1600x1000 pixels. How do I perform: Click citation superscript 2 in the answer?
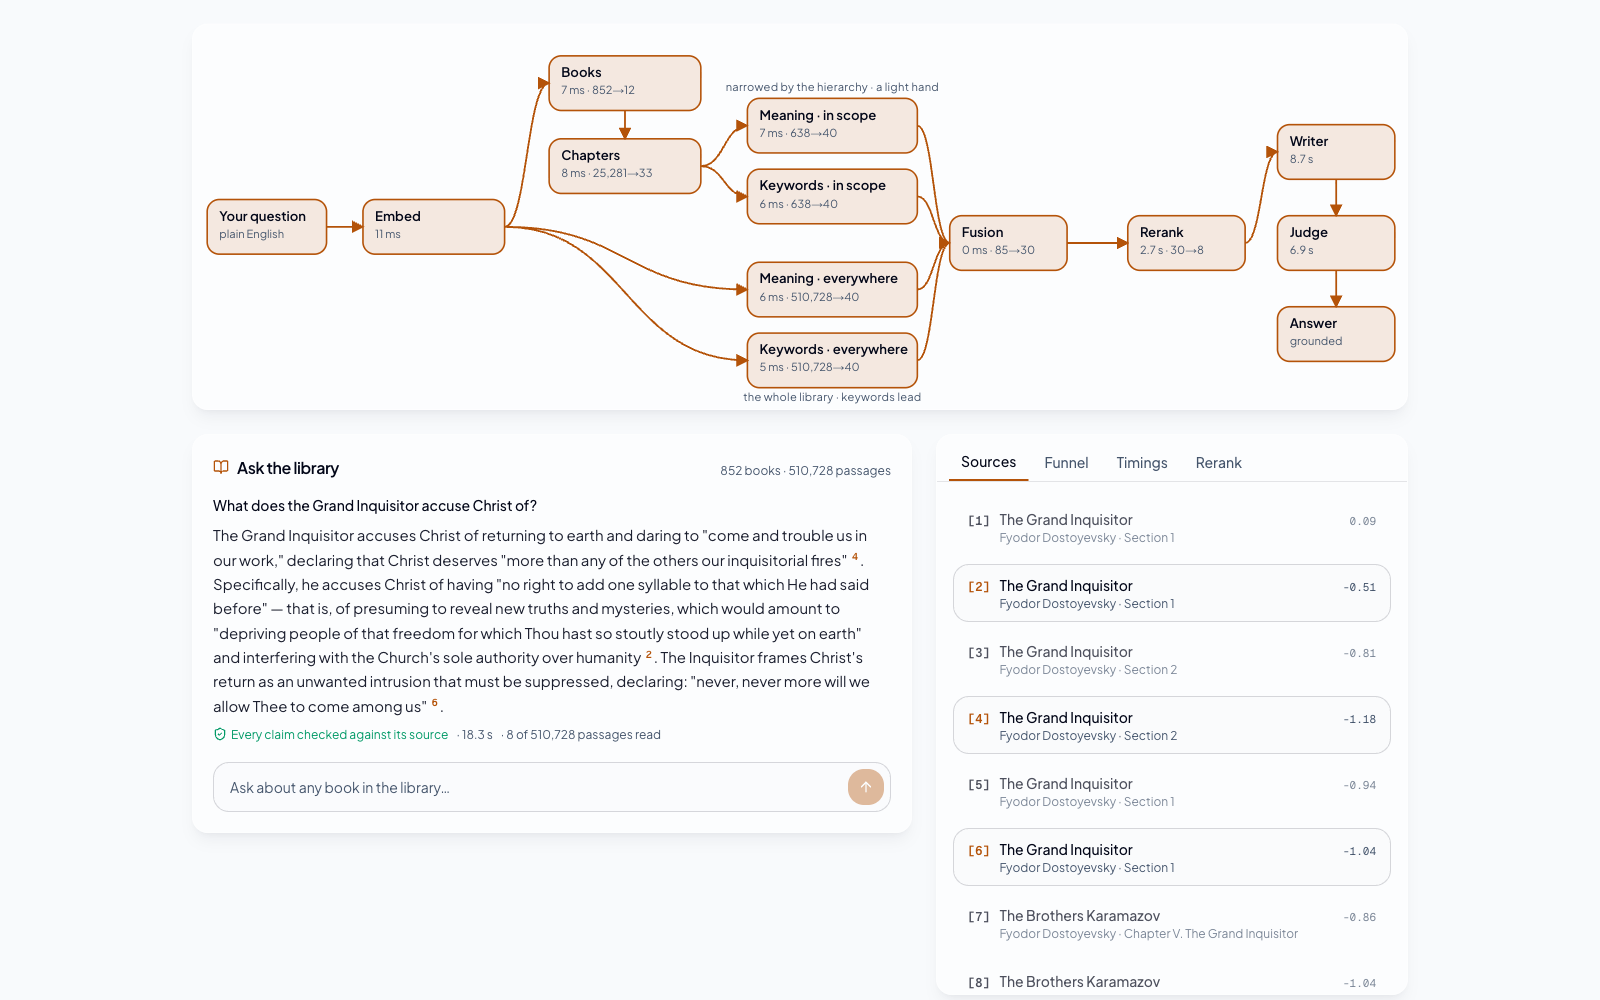click(x=649, y=654)
